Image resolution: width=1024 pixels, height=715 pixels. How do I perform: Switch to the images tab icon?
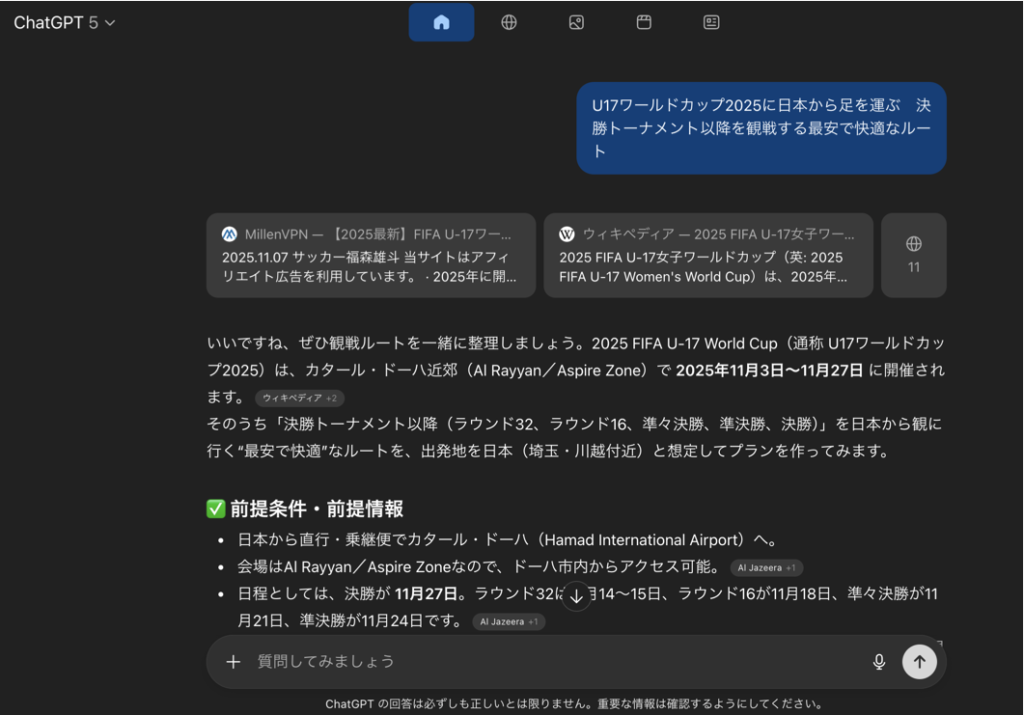576,22
